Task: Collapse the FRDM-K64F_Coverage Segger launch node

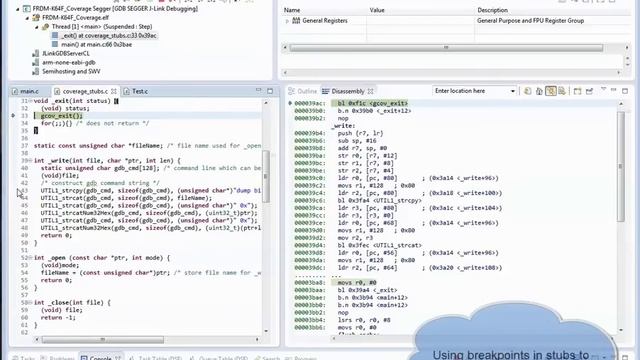Action: point(18,9)
